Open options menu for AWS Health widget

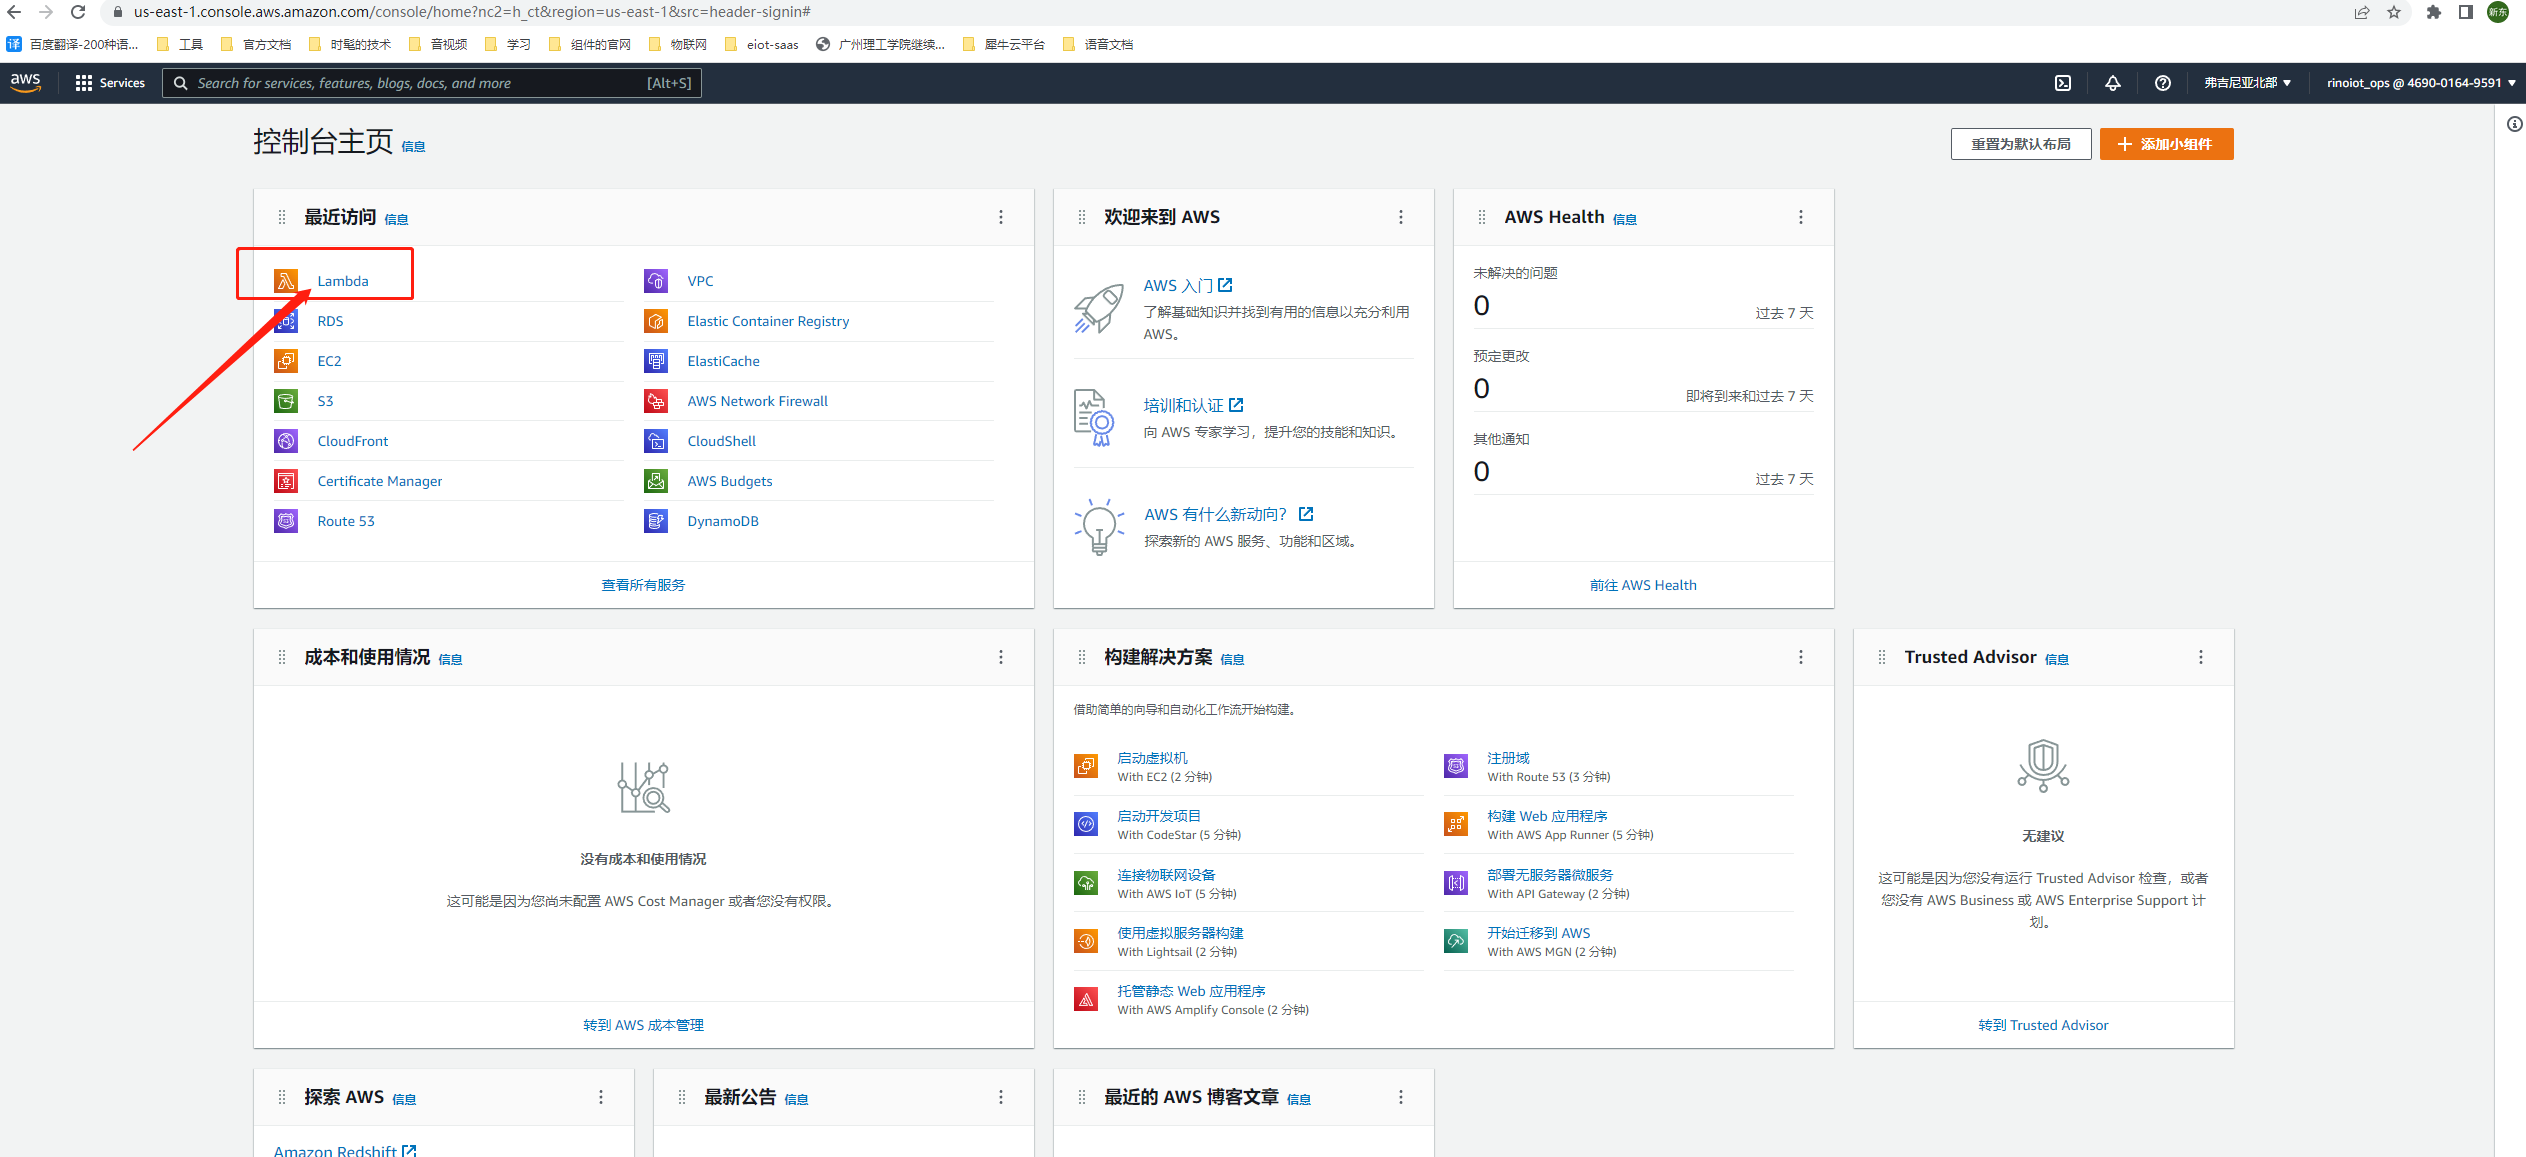click(x=1801, y=217)
